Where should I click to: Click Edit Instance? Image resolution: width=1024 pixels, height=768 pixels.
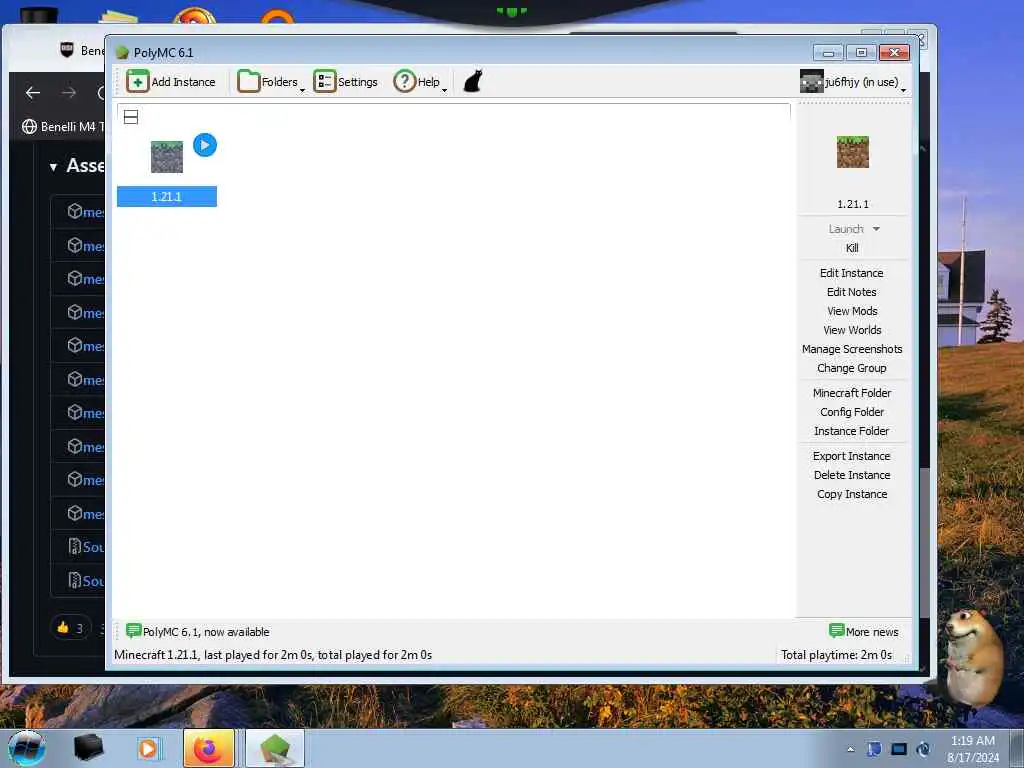coord(852,273)
